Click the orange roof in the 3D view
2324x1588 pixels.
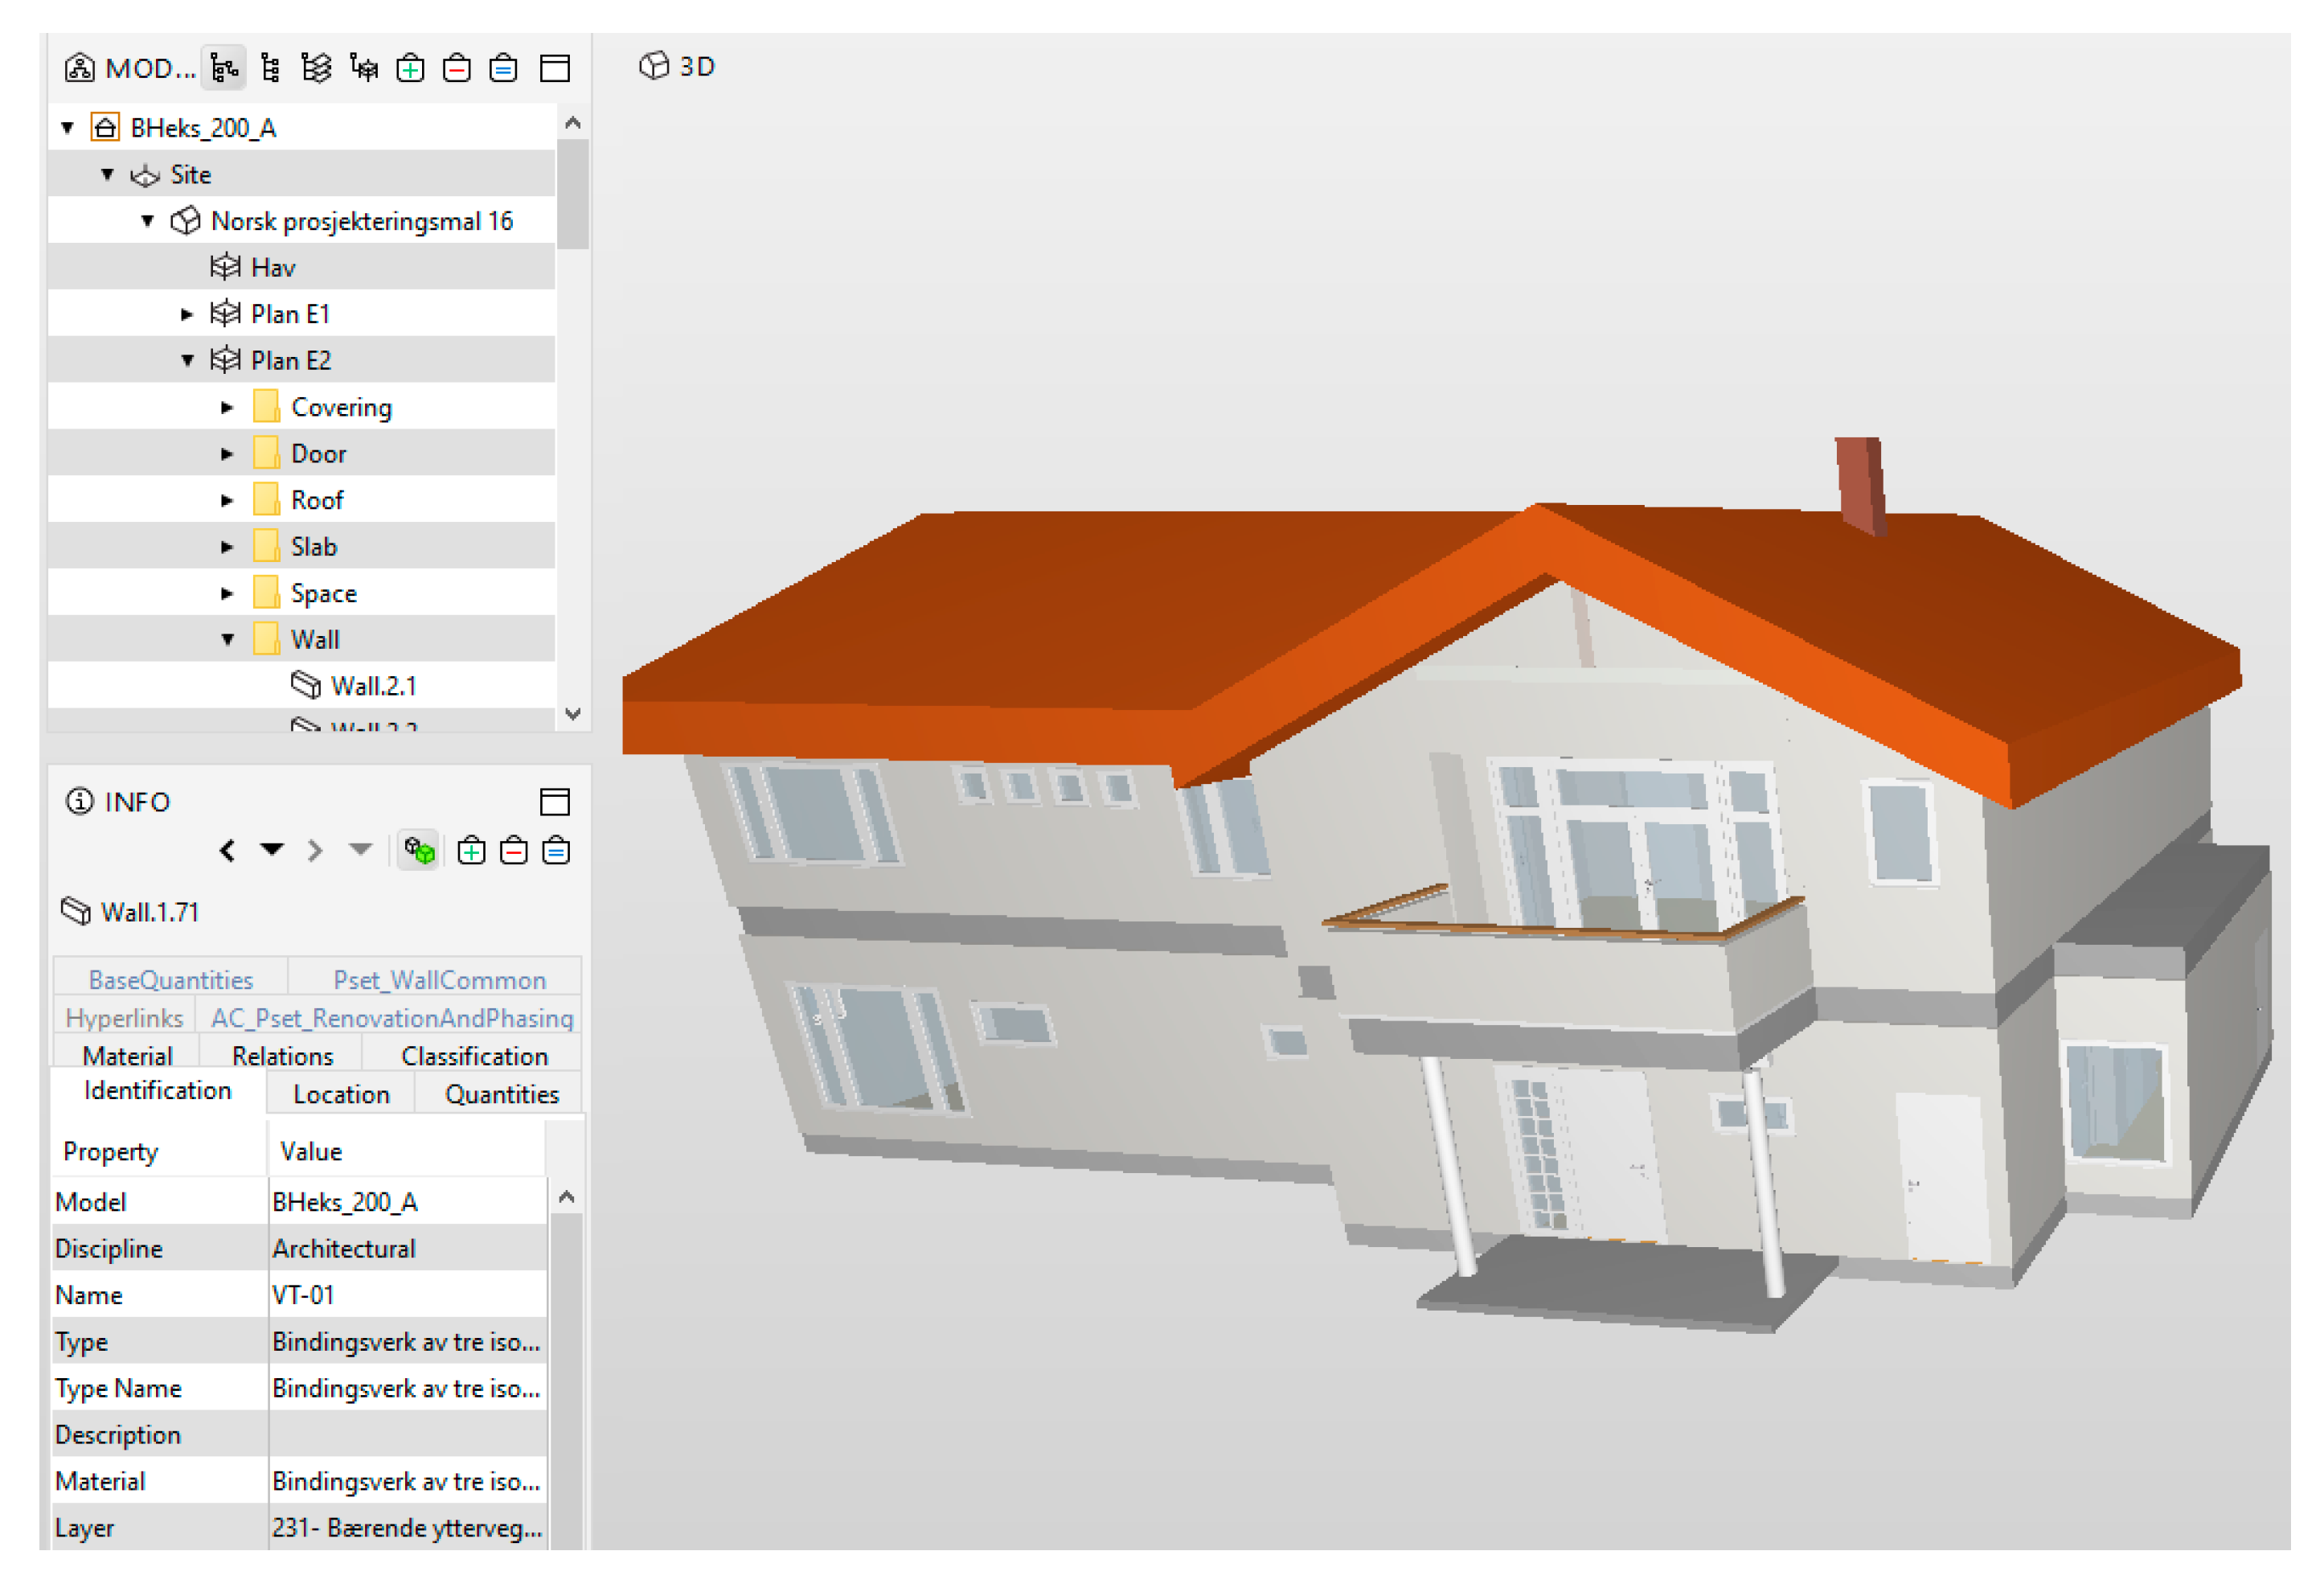1050,600
